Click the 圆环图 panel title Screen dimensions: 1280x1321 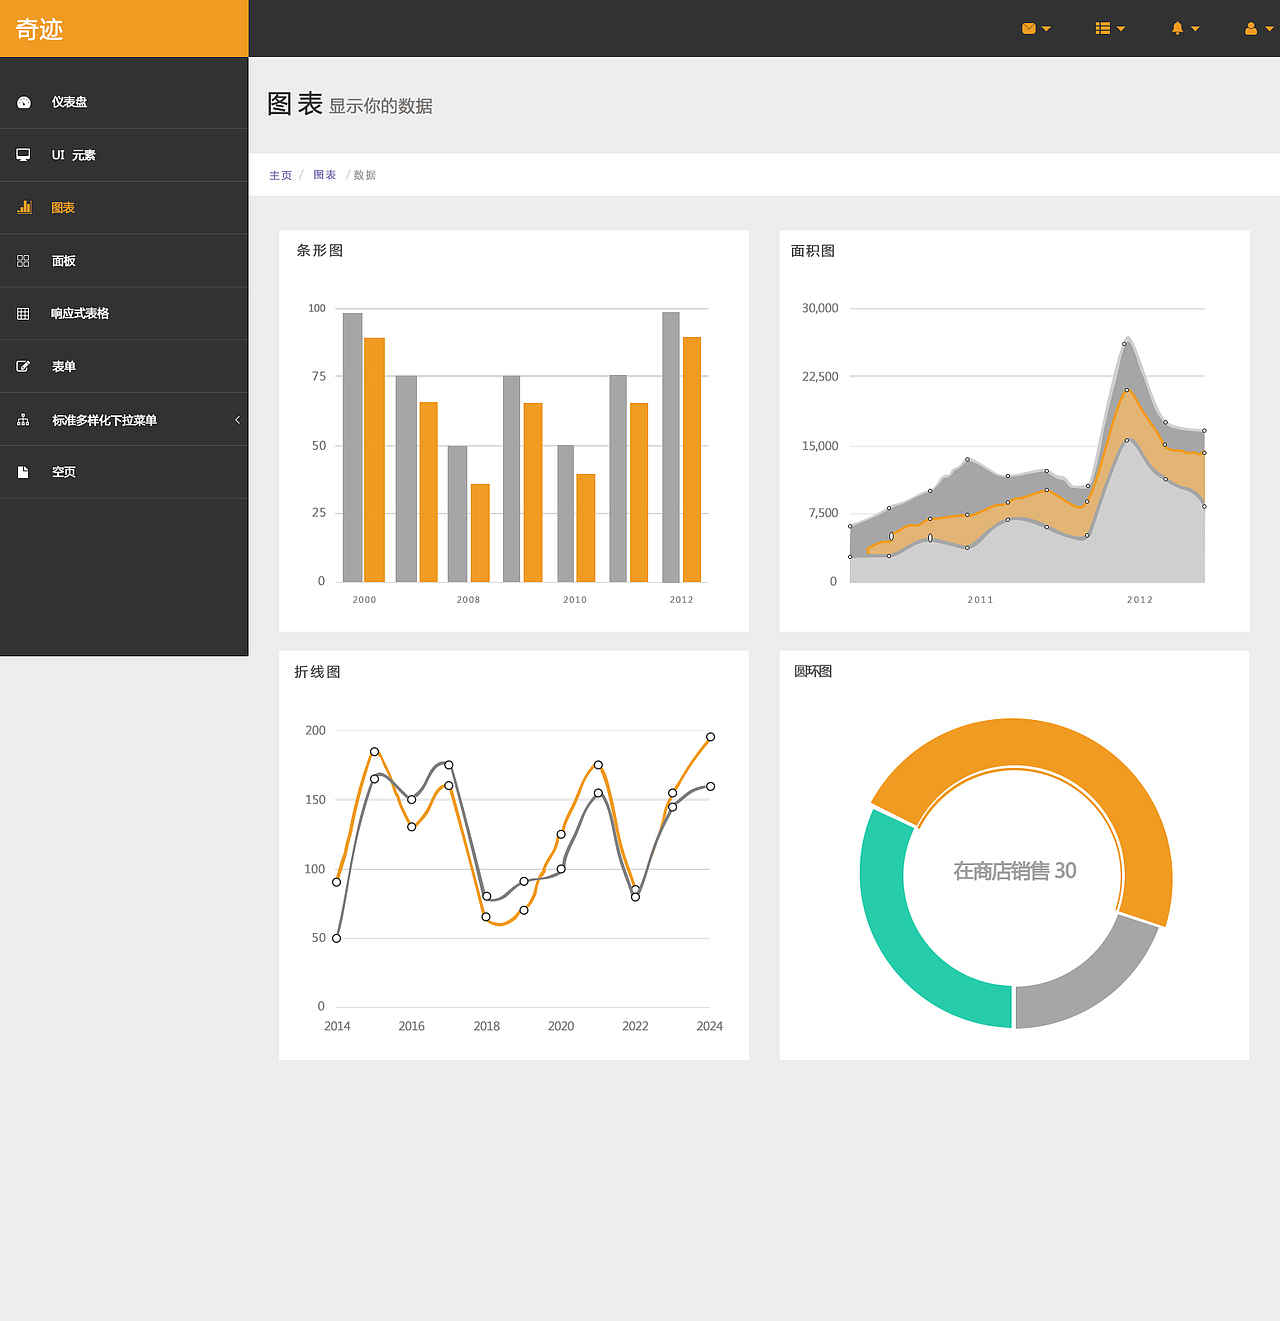coord(813,671)
